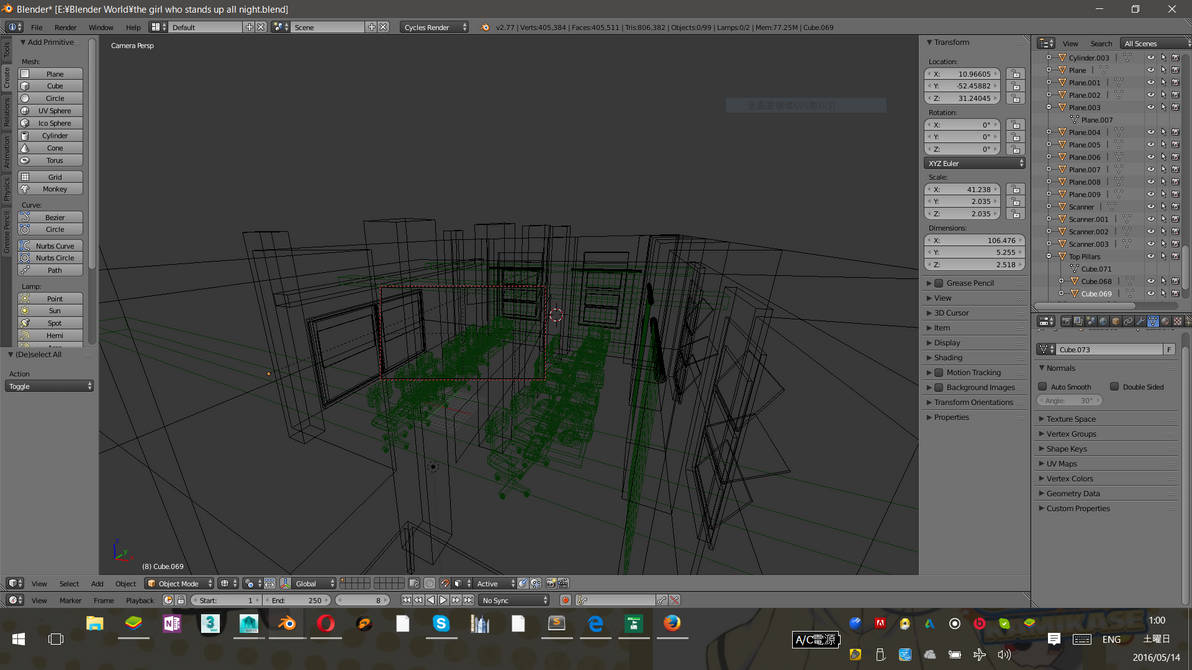Click the Blender info editor type icon

pyautogui.click(x=14, y=27)
